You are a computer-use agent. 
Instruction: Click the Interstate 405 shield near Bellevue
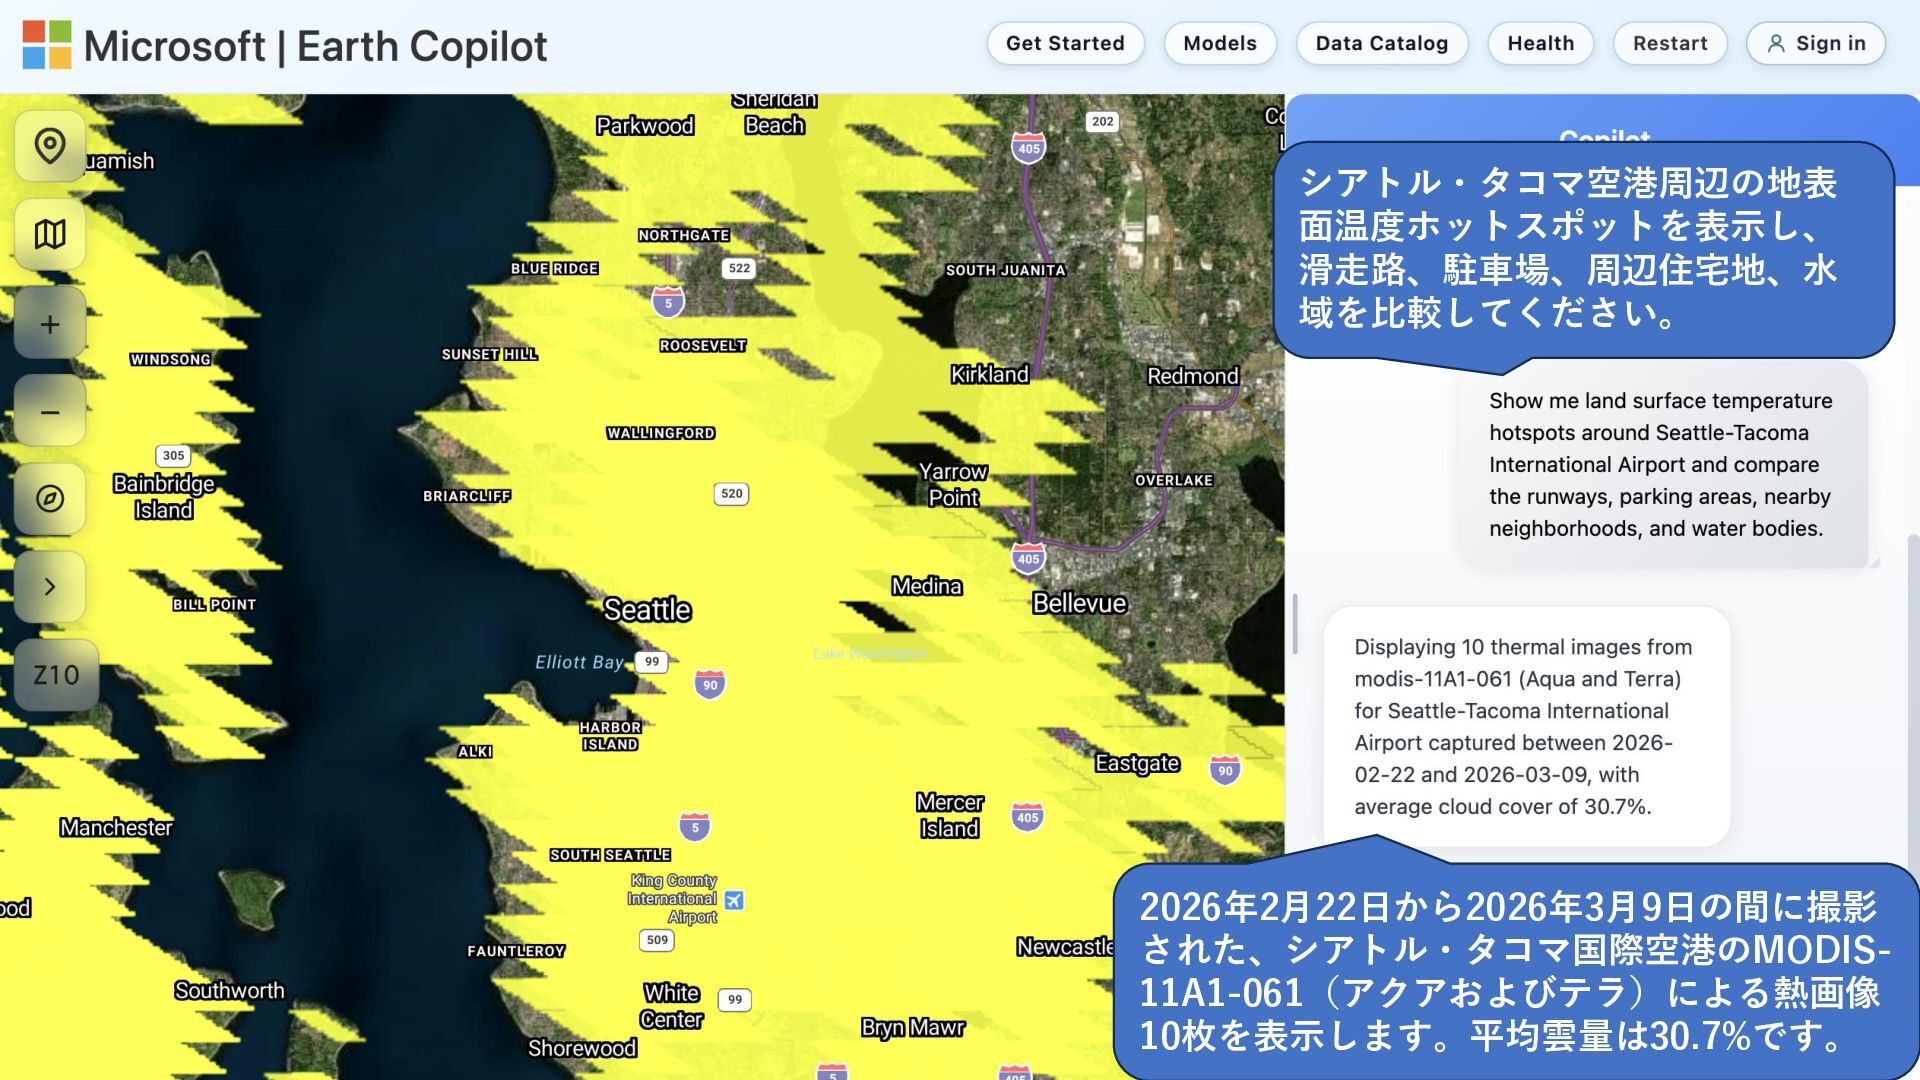tap(1028, 558)
